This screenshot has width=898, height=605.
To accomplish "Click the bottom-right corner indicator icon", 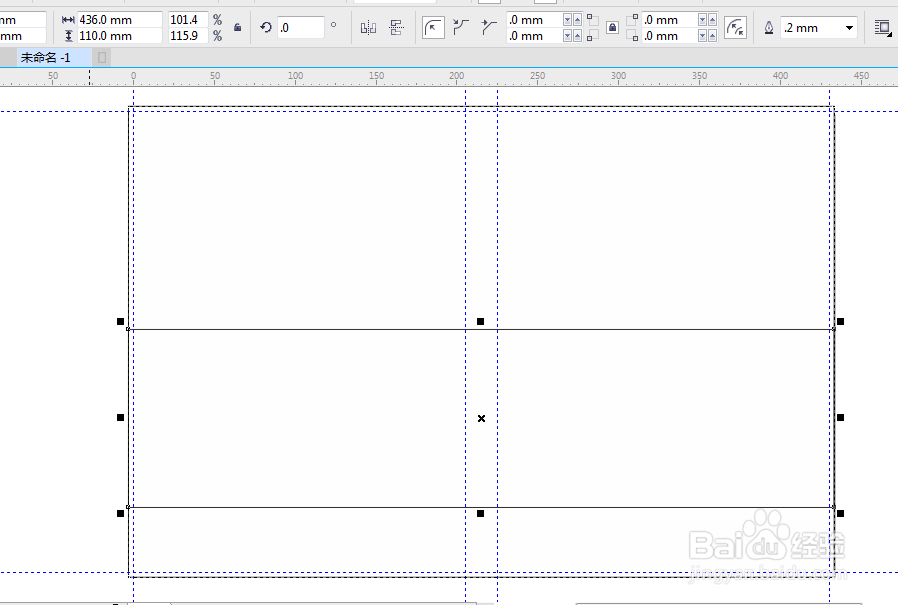I will coord(632,36).
